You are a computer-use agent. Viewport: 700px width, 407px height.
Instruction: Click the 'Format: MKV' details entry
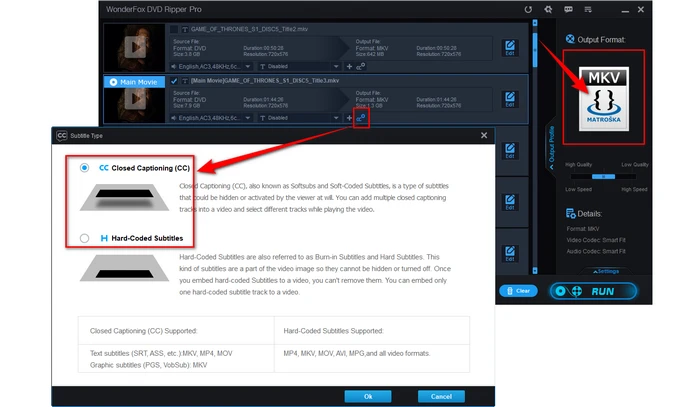583,229
